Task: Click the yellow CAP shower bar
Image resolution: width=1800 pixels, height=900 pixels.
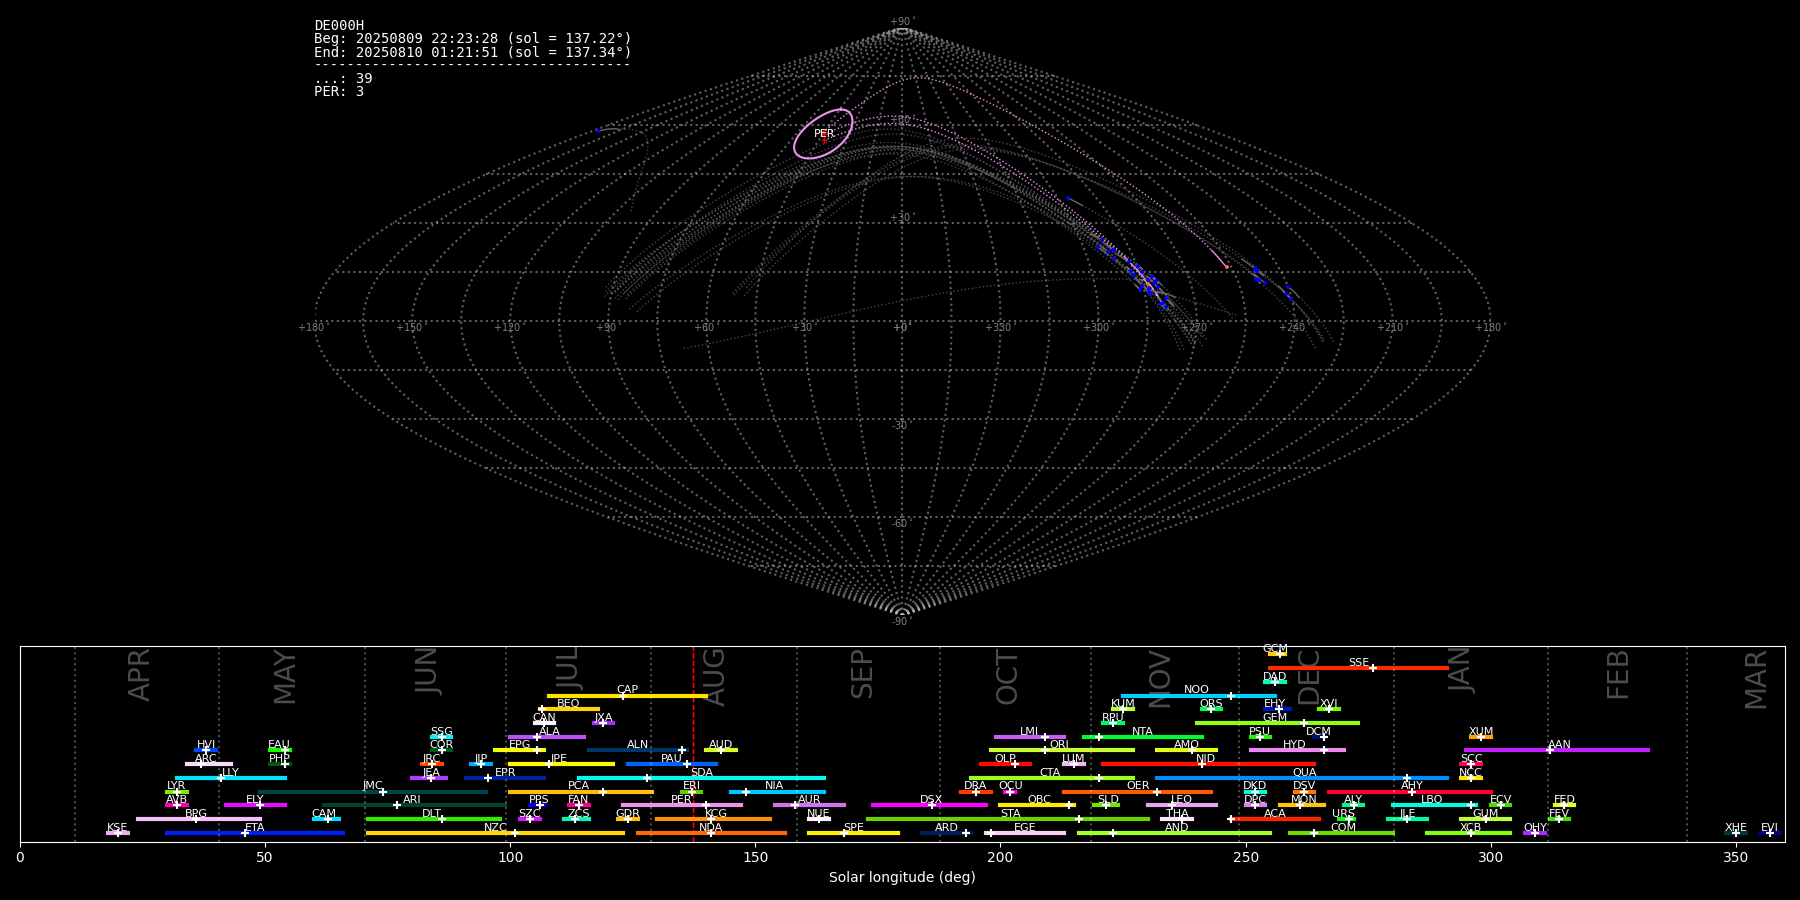Action: point(627,696)
